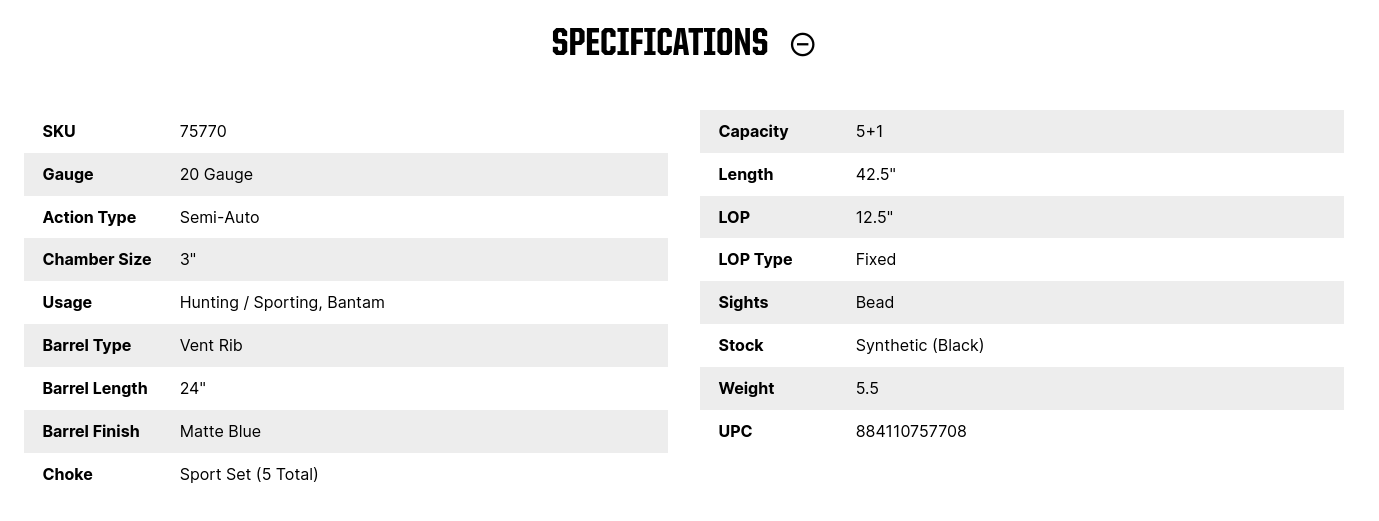Image resolution: width=1379 pixels, height=521 pixels.
Task: Click the Chamber Size label
Action: (x=97, y=259)
